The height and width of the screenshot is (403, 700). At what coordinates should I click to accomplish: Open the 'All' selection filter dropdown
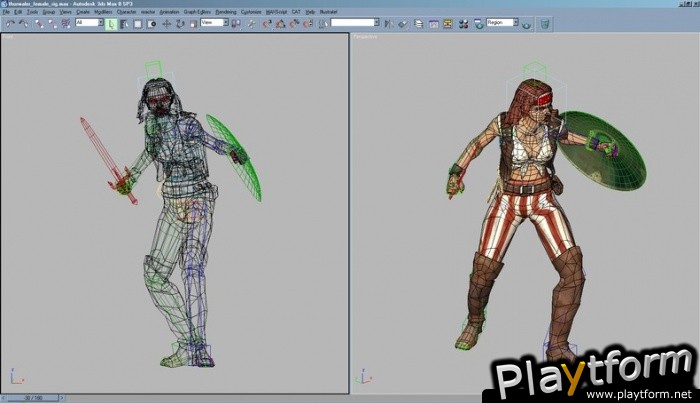87,22
